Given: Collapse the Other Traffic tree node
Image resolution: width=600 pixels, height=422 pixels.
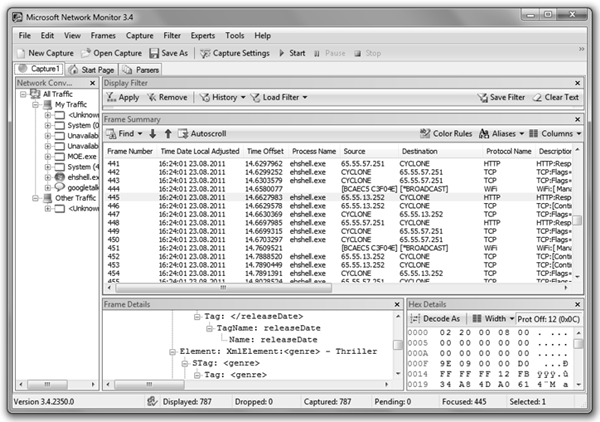Looking at the screenshot, I should coord(35,198).
